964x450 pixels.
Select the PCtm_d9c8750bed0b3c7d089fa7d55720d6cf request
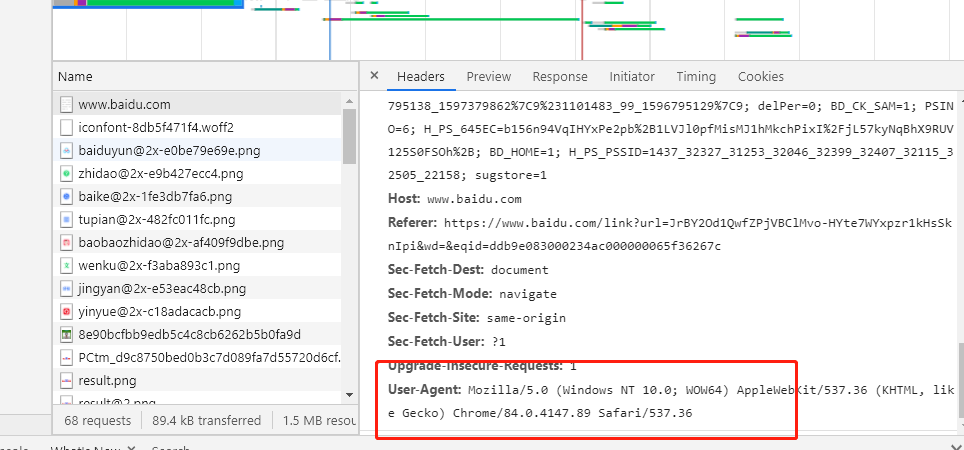point(199,358)
